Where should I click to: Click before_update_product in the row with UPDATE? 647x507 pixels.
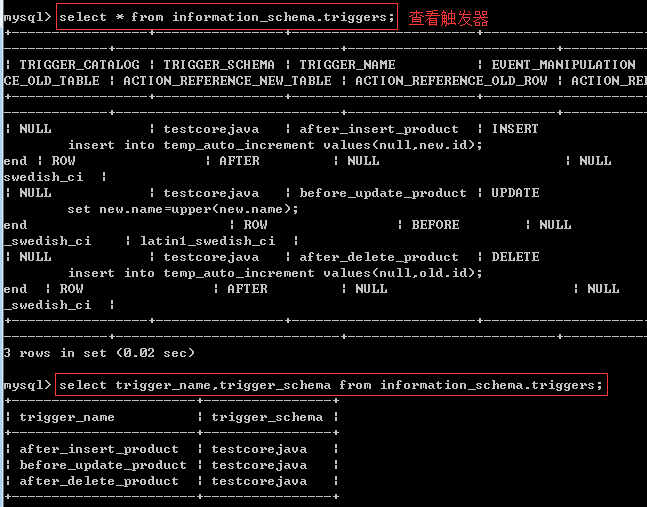click(x=383, y=193)
